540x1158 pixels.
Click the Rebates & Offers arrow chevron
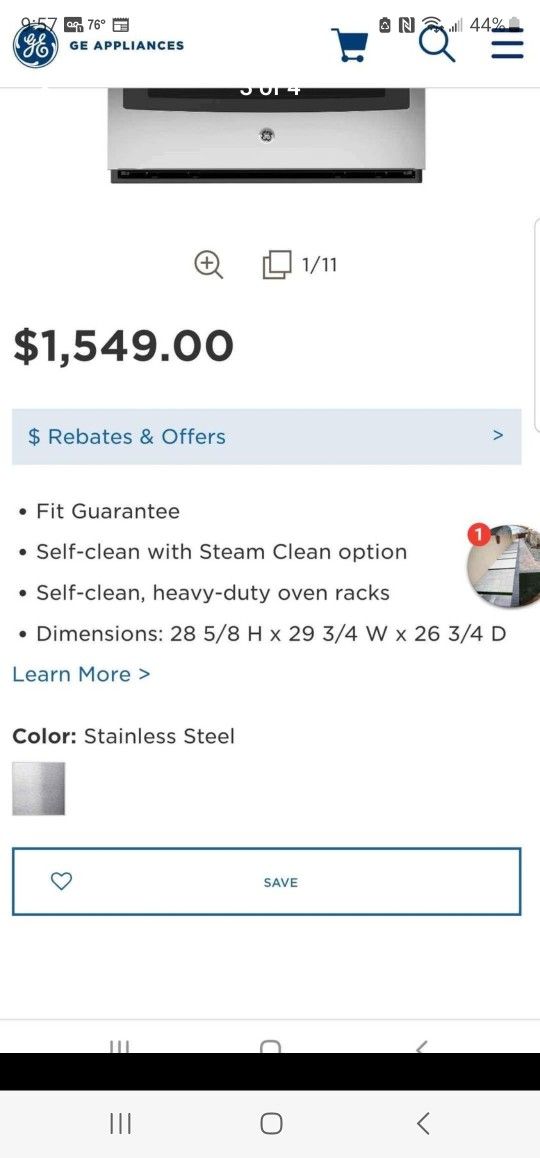pos(498,435)
